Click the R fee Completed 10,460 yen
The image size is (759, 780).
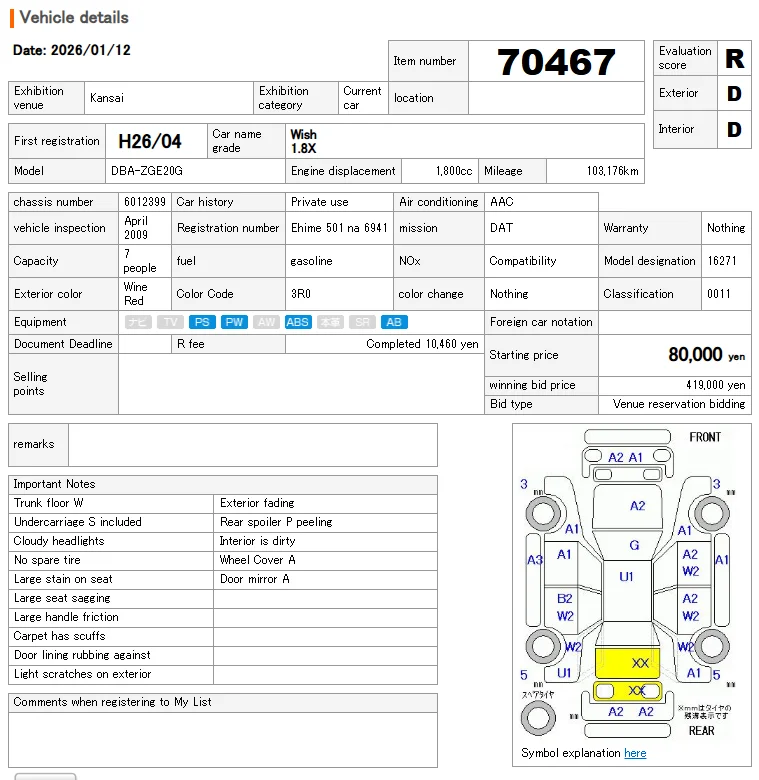click(x=422, y=344)
